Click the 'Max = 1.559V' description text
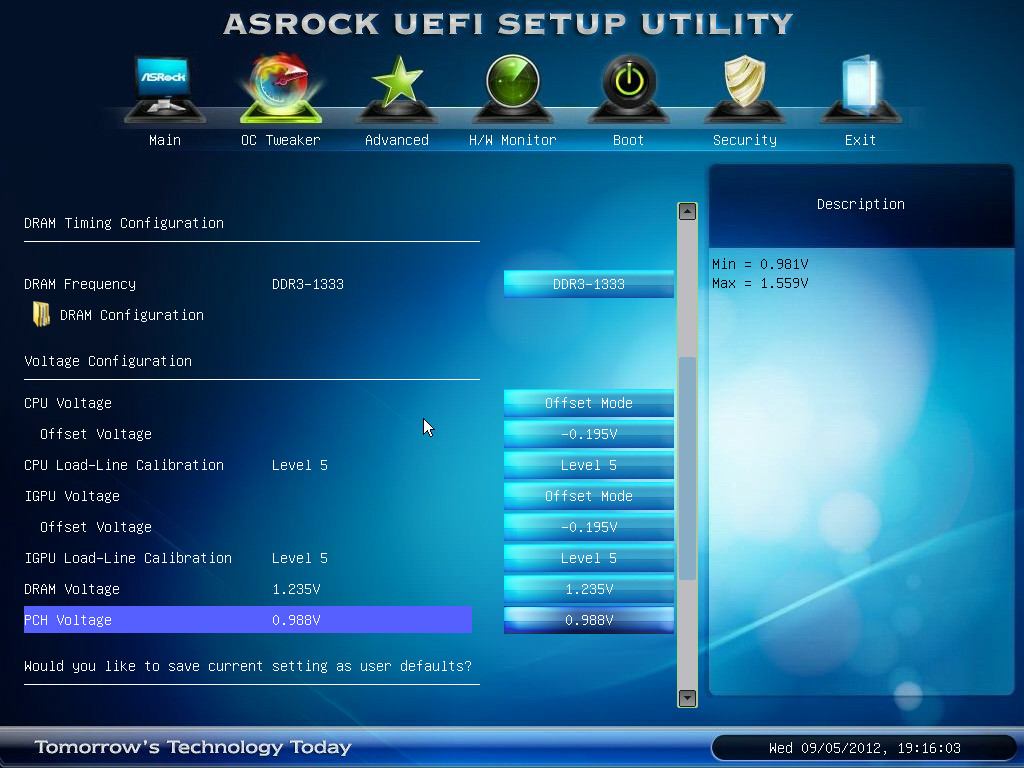Viewport: 1024px width, 768px height. [x=760, y=283]
